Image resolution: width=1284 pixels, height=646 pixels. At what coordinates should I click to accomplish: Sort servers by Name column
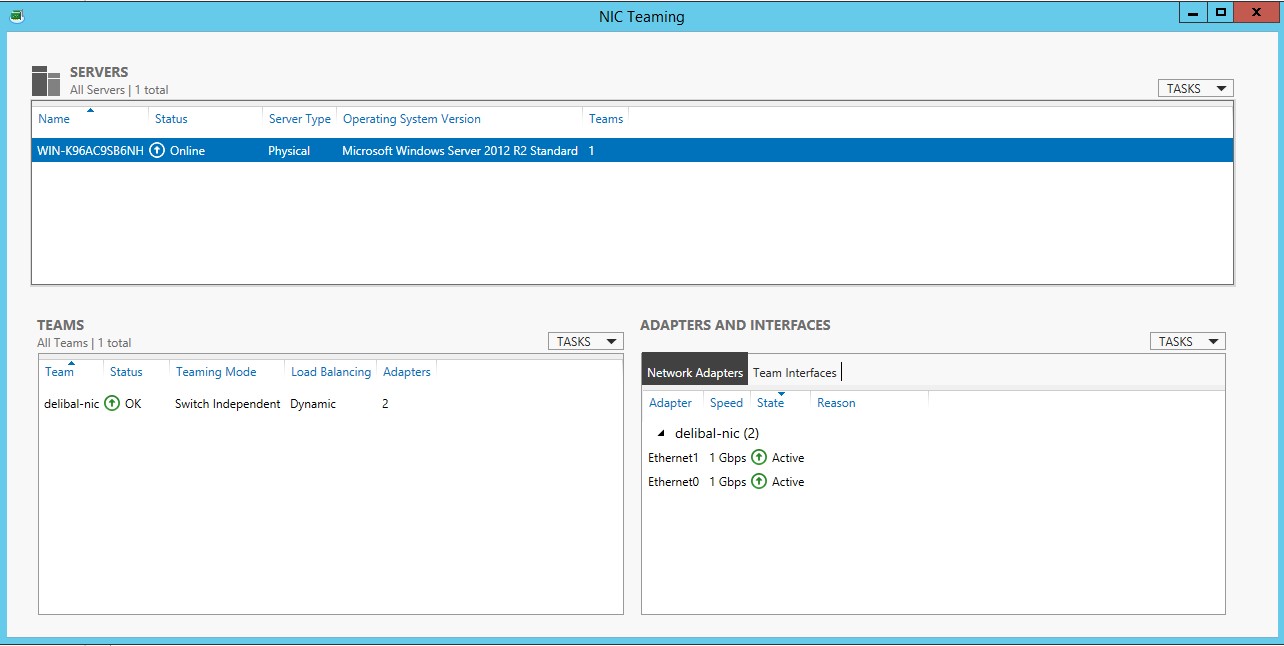54,119
